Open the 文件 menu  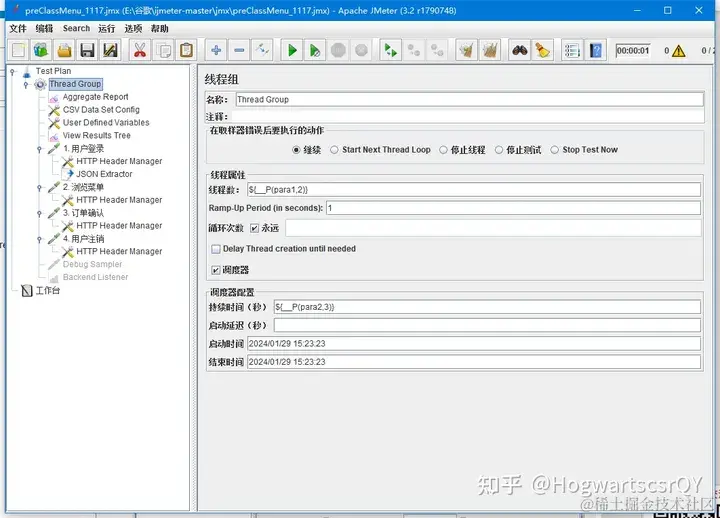[18, 28]
